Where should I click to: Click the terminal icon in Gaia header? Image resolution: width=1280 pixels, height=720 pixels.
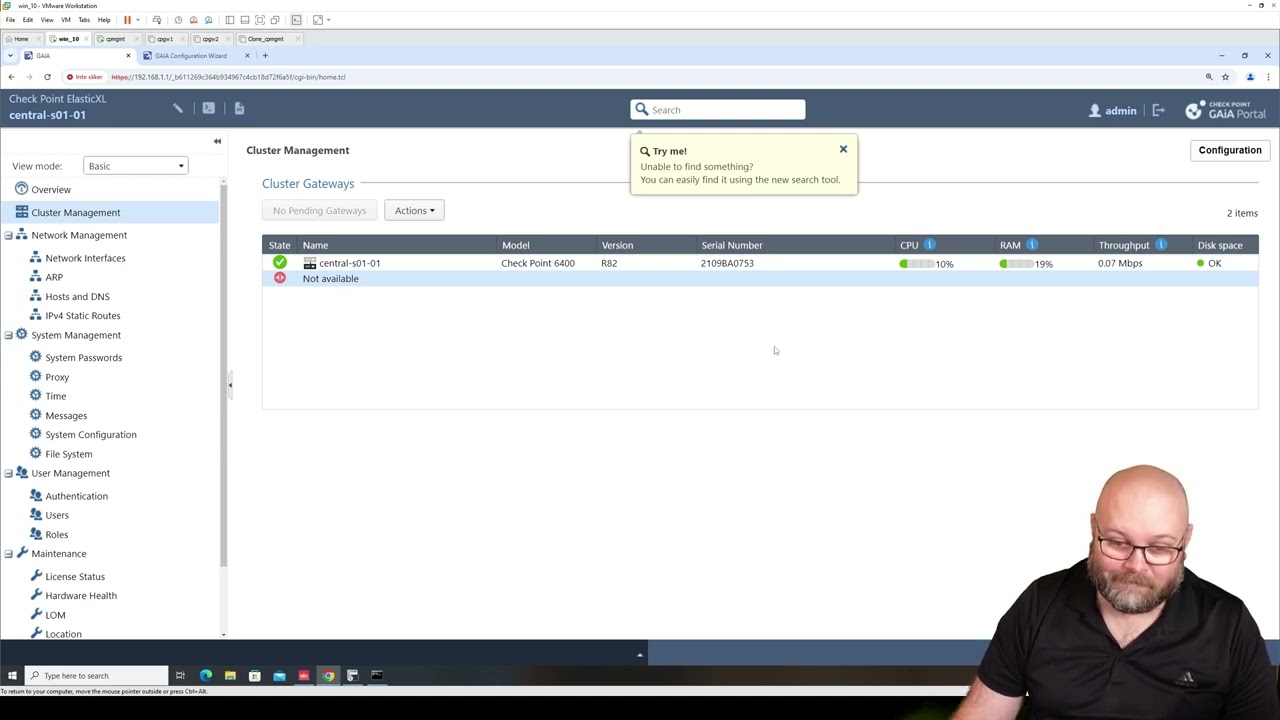point(208,108)
